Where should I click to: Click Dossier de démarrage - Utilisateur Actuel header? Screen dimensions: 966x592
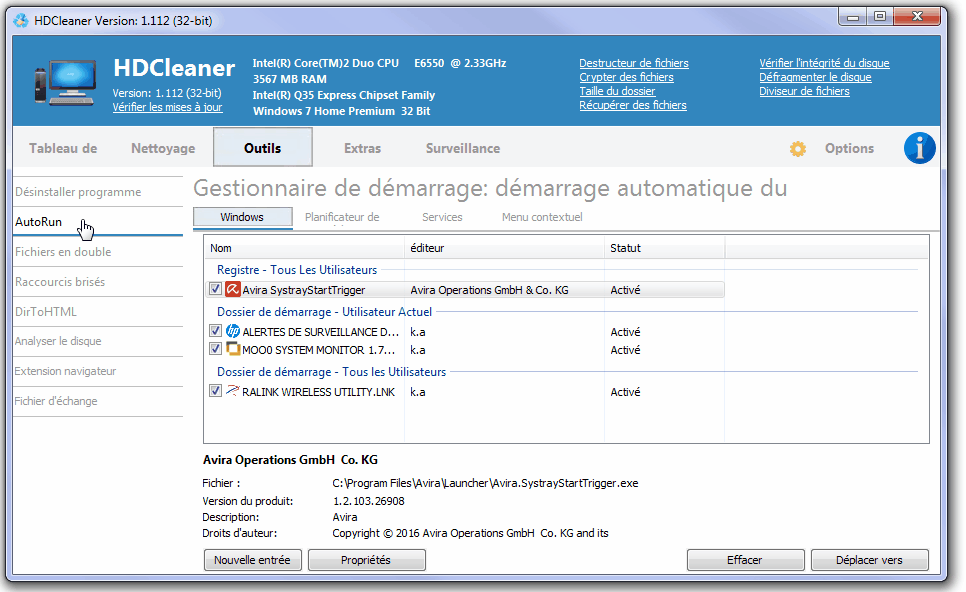(325, 312)
